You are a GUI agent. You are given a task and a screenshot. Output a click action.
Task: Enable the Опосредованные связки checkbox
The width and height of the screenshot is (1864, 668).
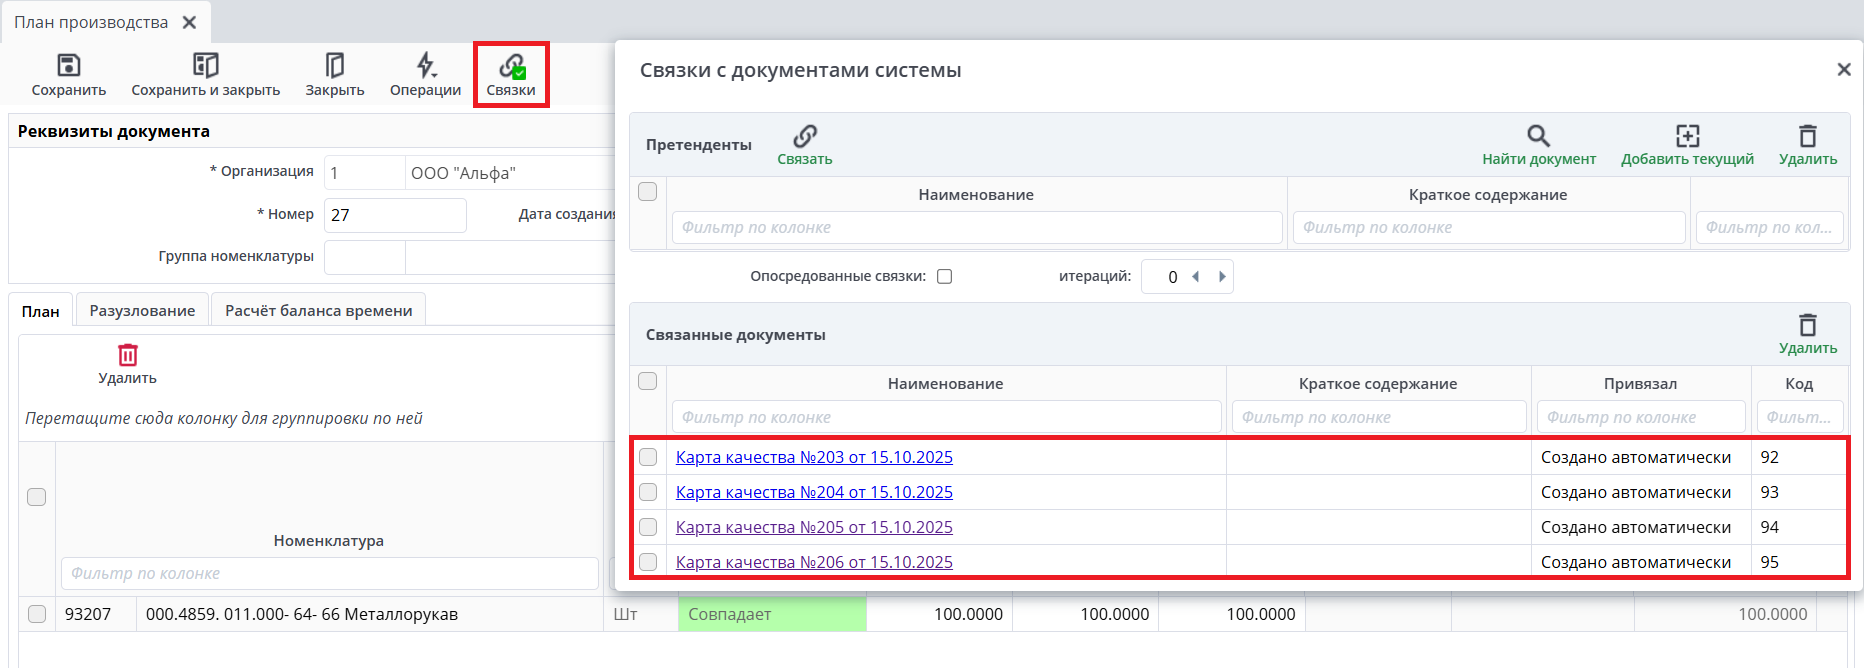pos(944,277)
